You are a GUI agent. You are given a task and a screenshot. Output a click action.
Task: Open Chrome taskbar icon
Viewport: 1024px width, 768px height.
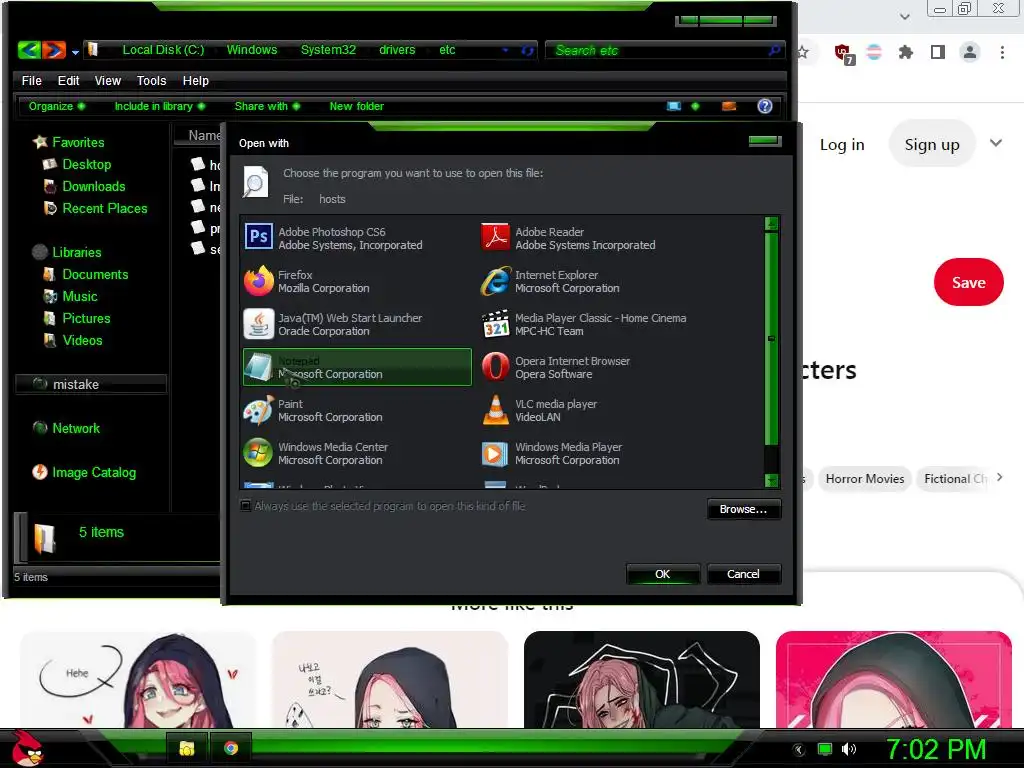click(x=231, y=748)
